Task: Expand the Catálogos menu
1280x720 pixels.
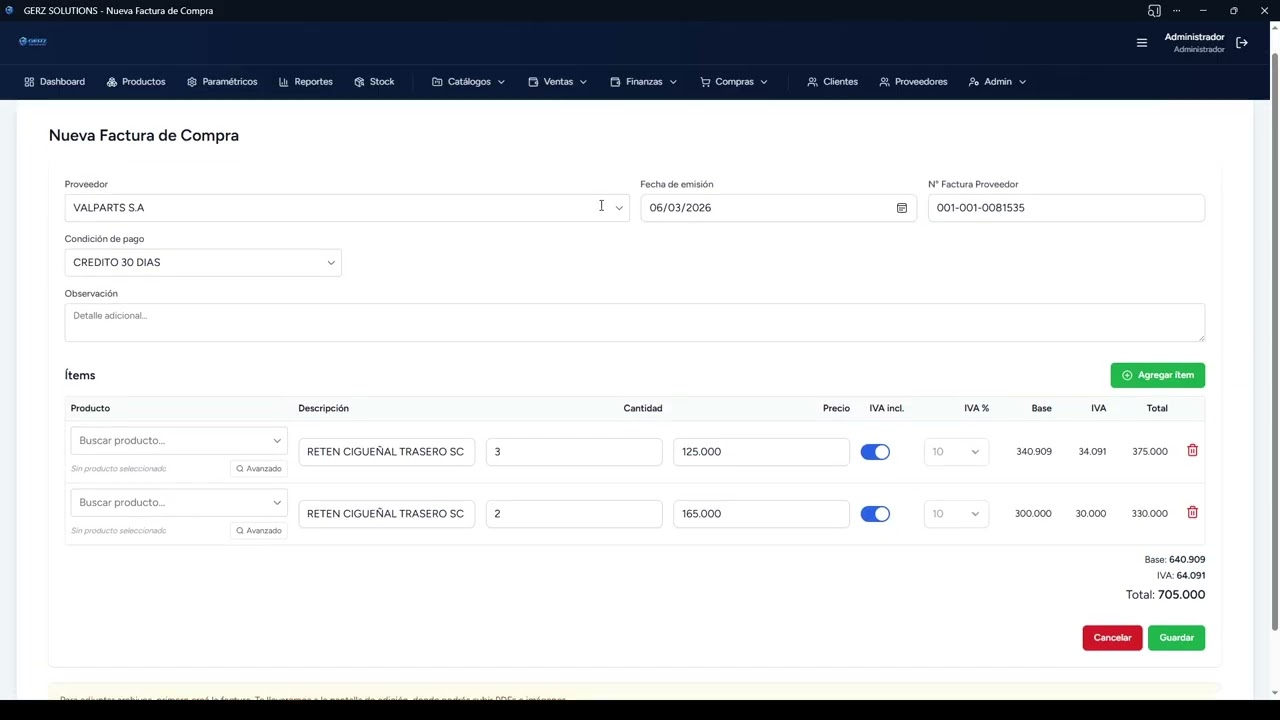Action: [468, 82]
